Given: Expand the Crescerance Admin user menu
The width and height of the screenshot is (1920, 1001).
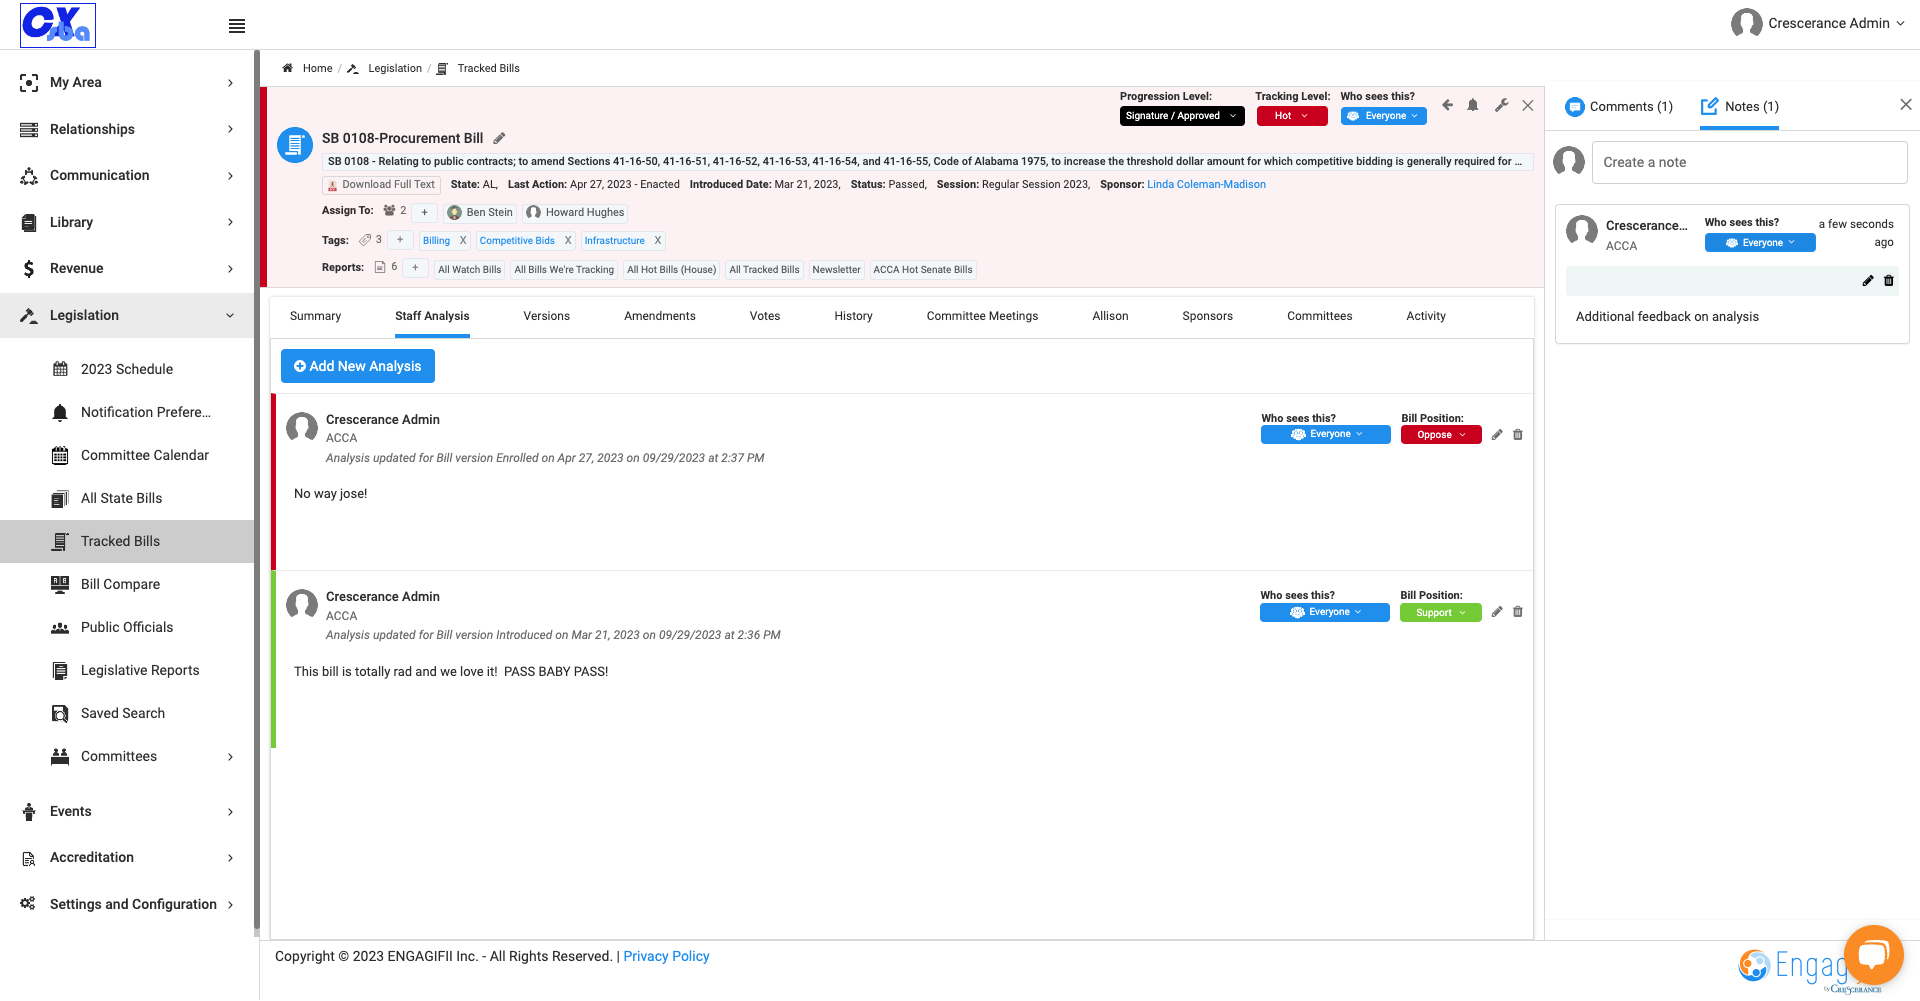Looking at the screenshot, I should (x=1818, y=23).
